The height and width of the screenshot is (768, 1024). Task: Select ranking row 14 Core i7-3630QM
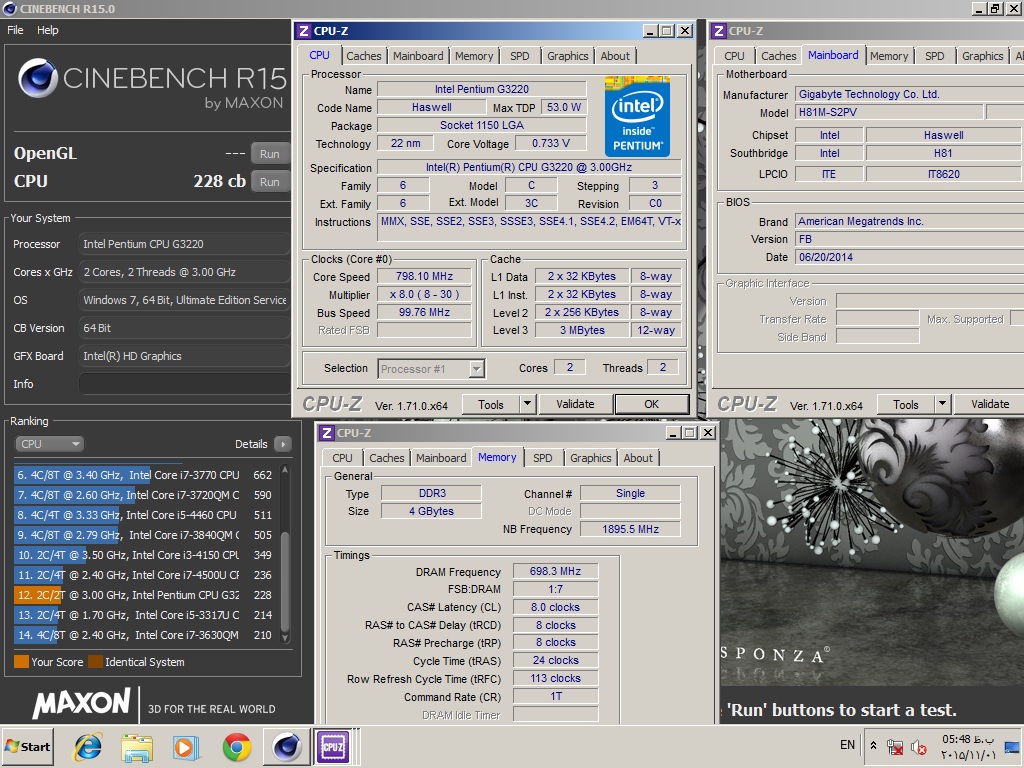pos(144,635)
